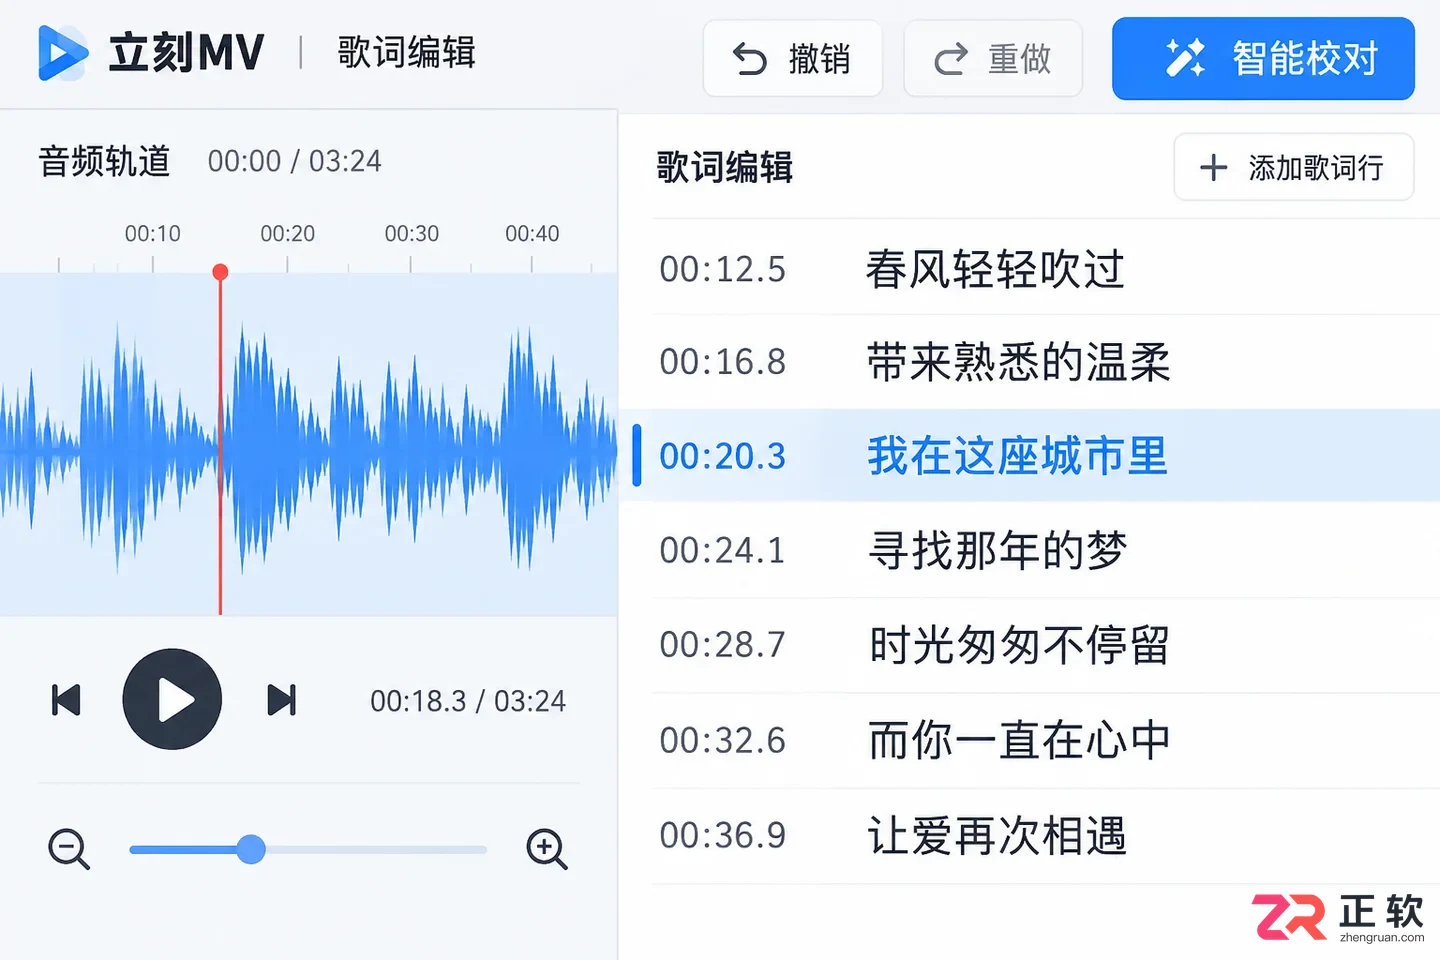Click the 00:18.3 / 03:24 playback time
This screenshot has width=1440, height=960.
click(468, 701)
